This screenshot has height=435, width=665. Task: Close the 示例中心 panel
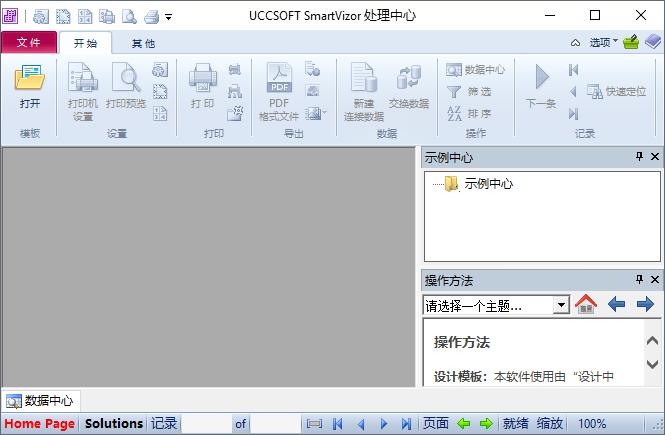655,156
